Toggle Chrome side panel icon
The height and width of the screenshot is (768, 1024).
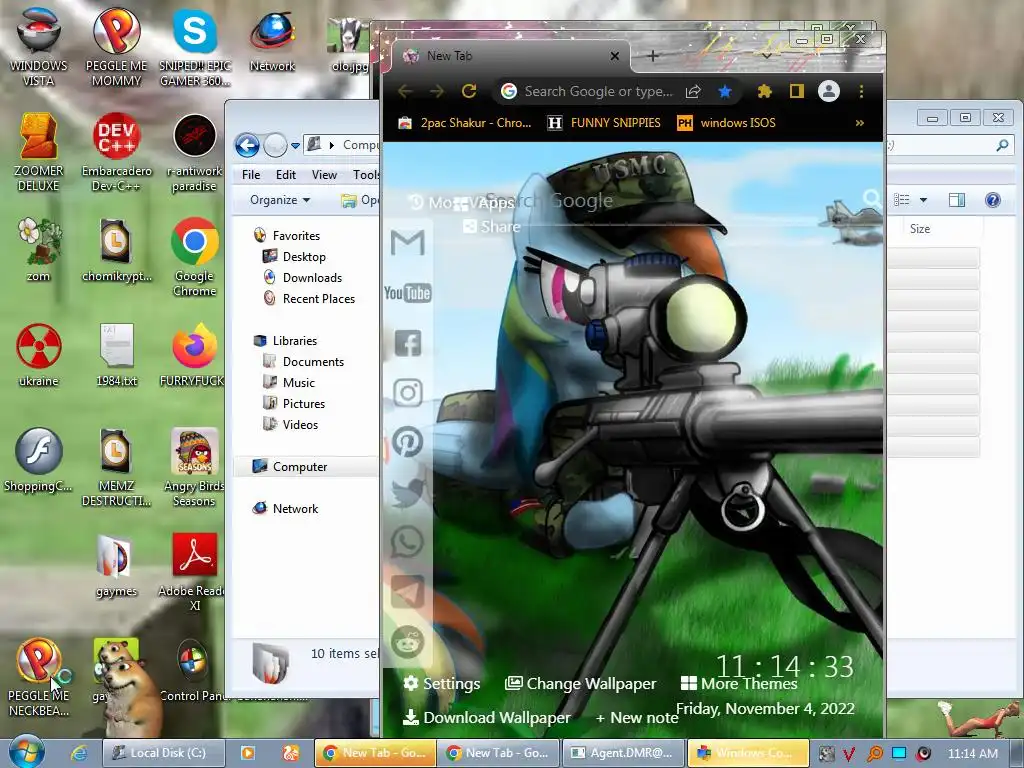pyautogui.click(x=797, y=91)
